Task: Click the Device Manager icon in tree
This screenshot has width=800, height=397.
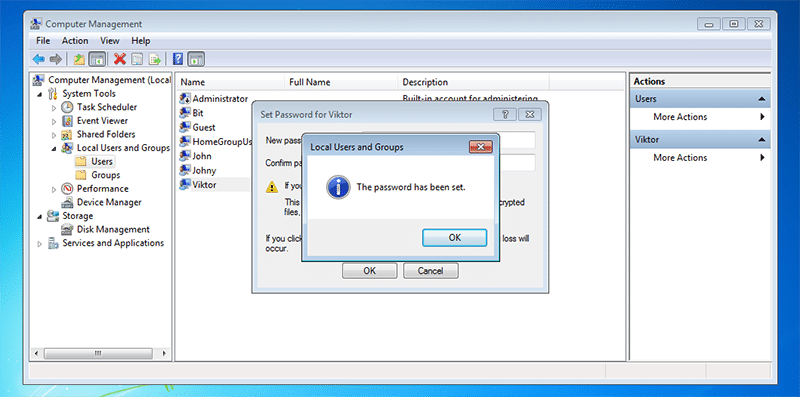Action: 67,203
